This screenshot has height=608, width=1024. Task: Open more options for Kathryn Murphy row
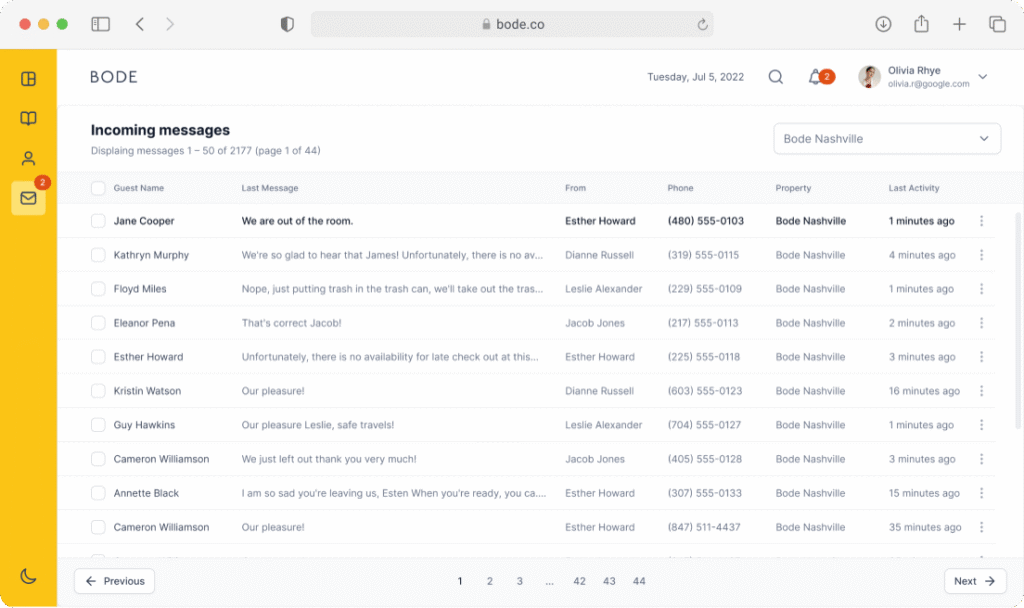pos(982,255)
